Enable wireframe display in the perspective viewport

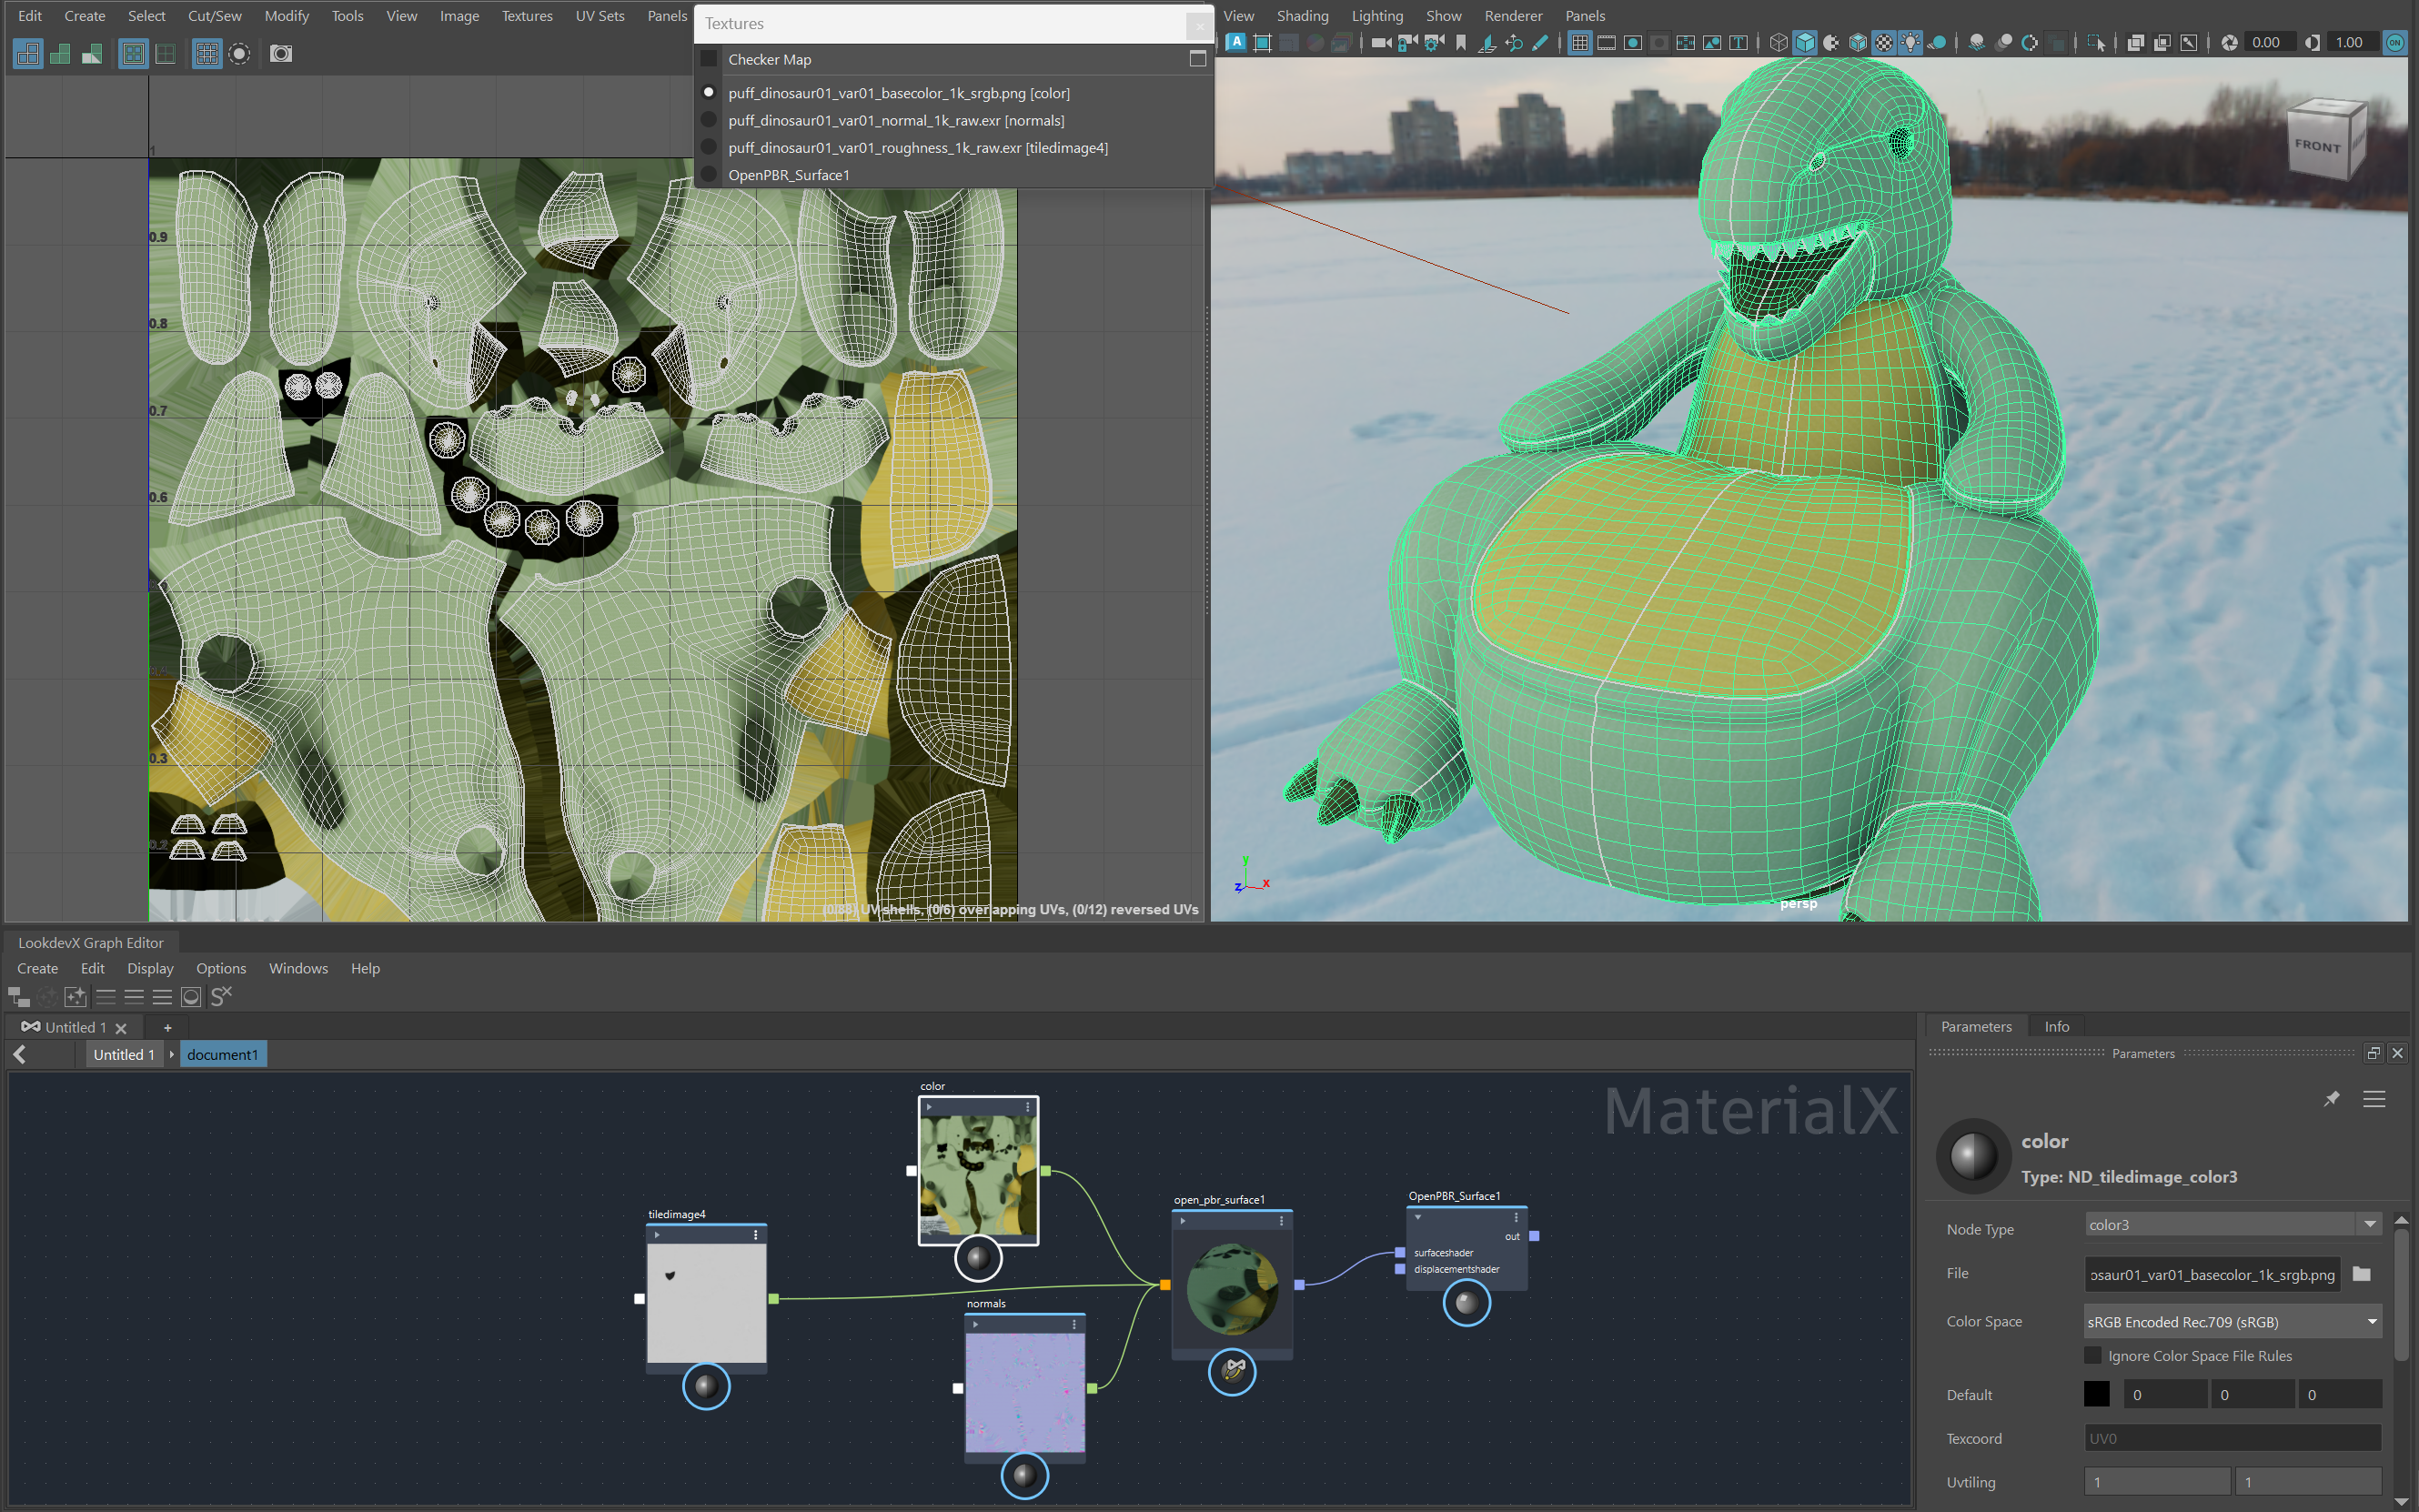pyautogui.click(x=1781, y=44)
